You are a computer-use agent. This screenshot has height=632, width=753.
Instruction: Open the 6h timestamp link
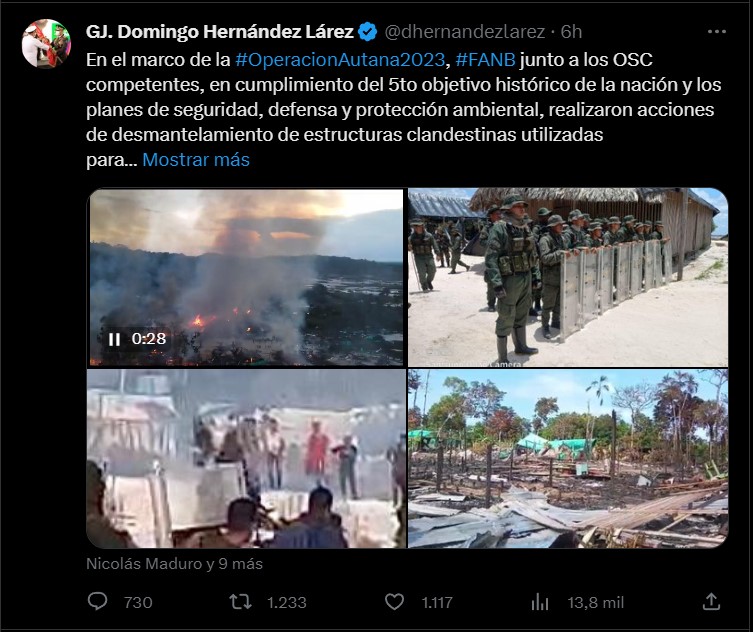[571, 32]
